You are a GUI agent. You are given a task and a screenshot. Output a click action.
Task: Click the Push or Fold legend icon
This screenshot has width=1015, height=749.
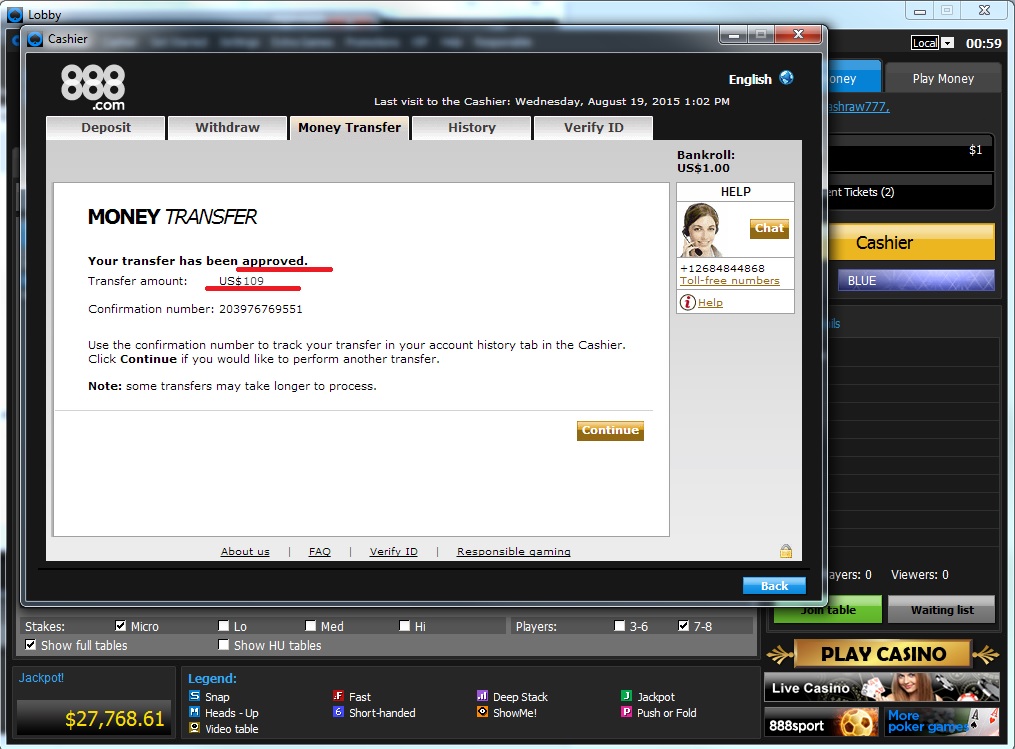tap(626, 712)
